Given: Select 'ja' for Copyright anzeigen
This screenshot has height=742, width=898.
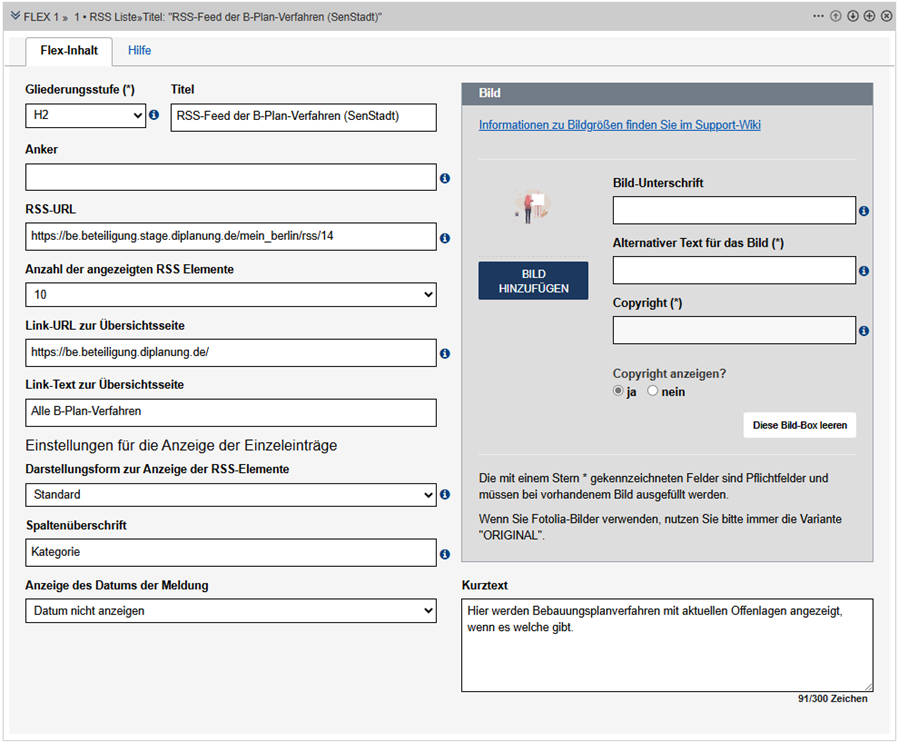Looking at the screenshot, I should pyautogui.click(x=619, y=392).
